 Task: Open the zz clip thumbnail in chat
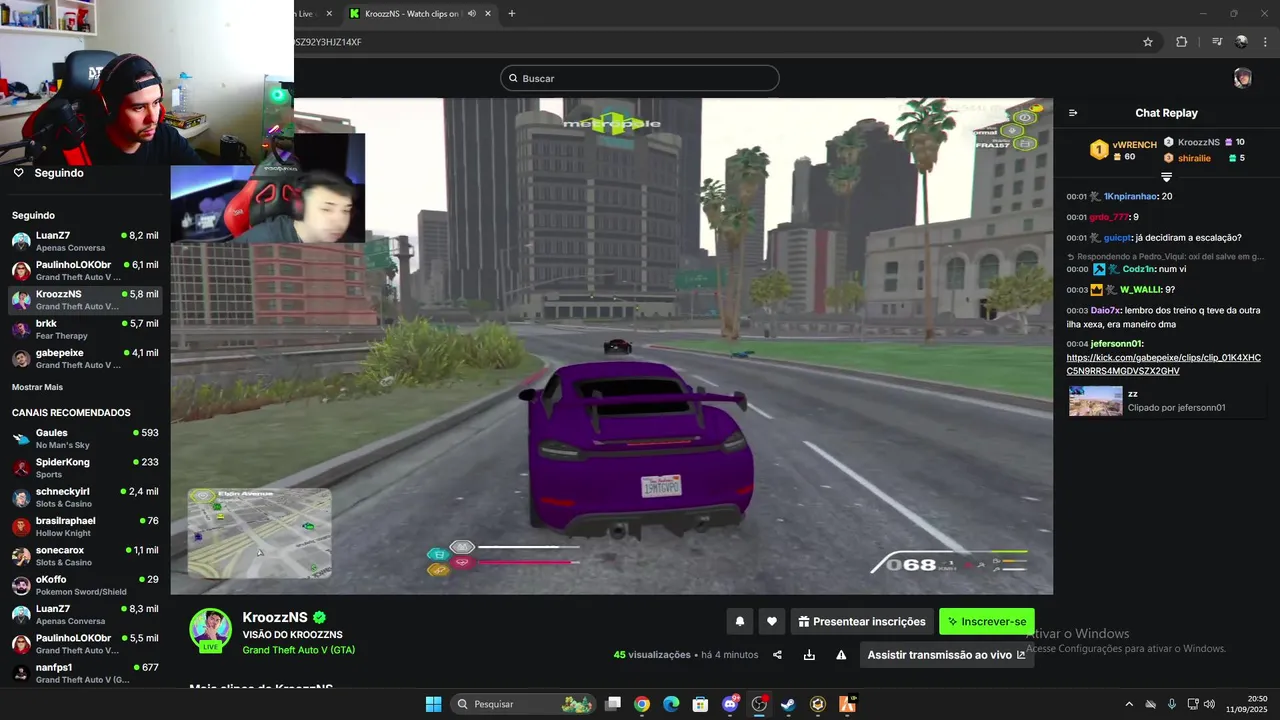(x=1095, y=400)
